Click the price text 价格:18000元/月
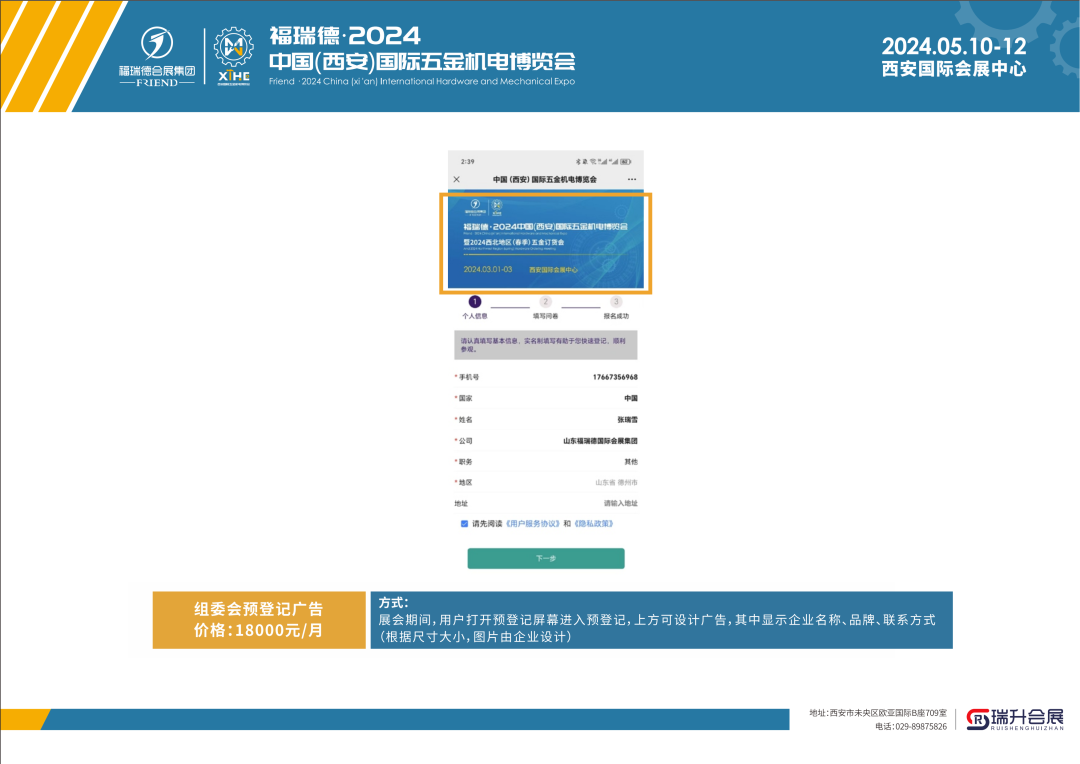This screenshot has width=1080, height=764. [x=259, y=630]
